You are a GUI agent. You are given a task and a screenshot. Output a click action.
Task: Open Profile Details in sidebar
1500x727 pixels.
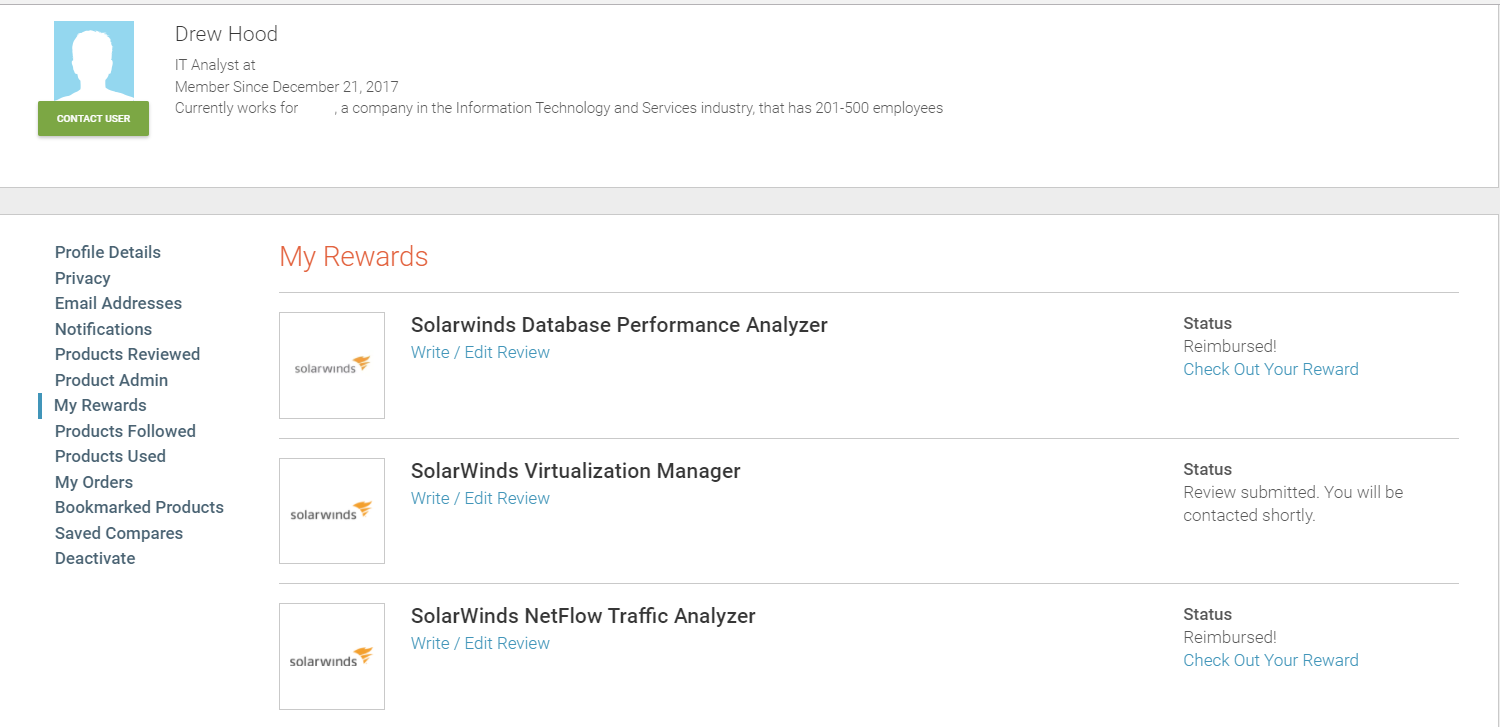(108, 252)
